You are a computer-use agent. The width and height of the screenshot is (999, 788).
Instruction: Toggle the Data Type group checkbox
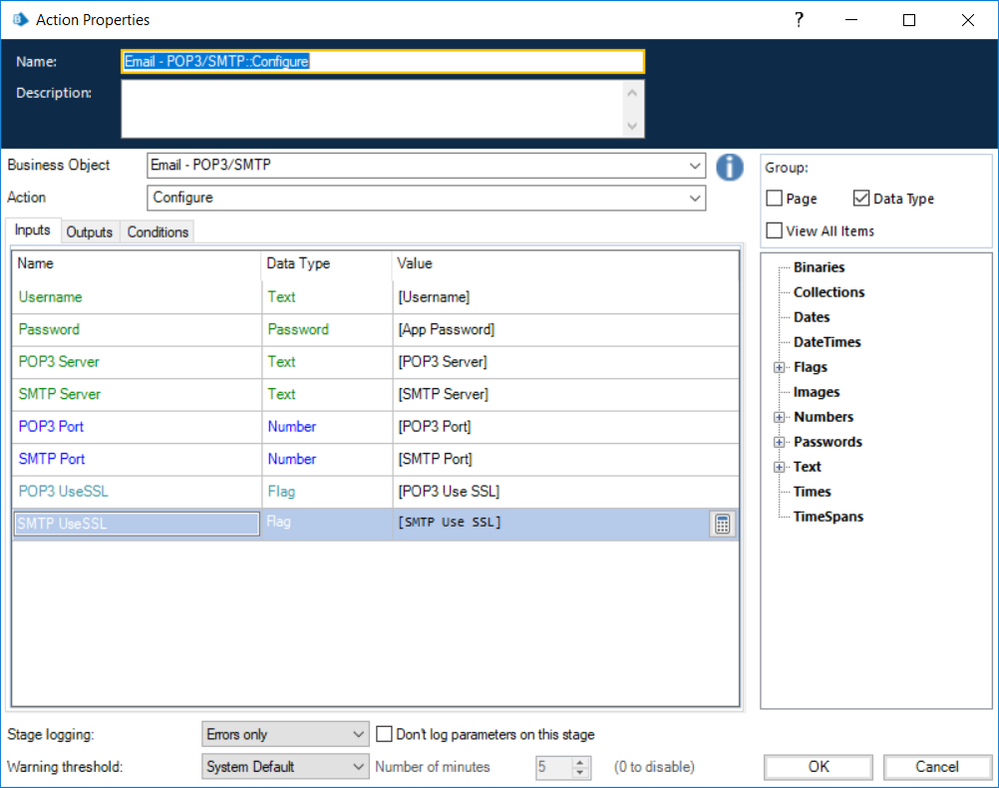861,198
